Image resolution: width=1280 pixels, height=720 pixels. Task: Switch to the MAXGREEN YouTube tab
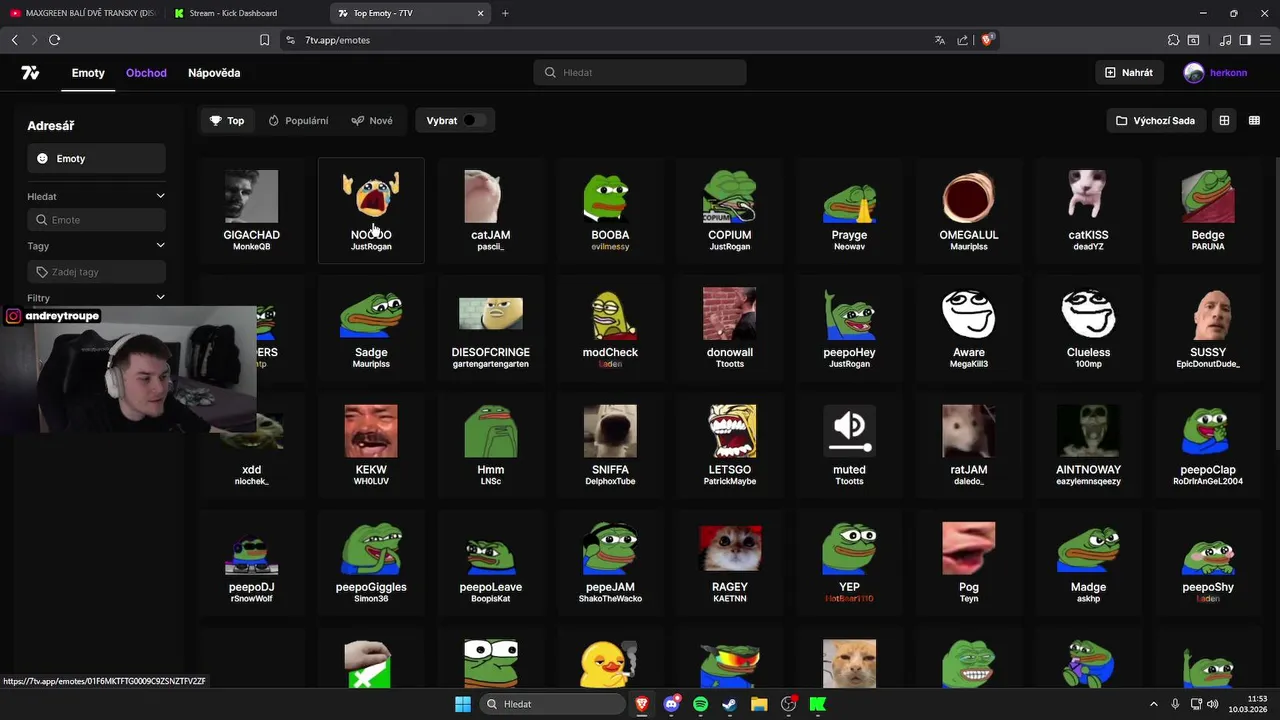82,13
